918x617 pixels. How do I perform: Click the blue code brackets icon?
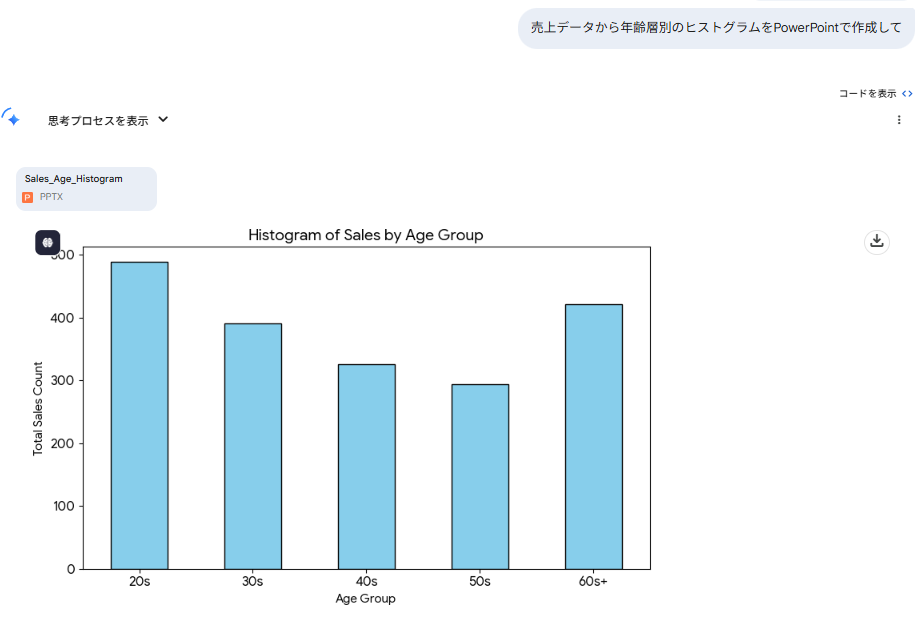pyautogui.click(x=907, y=94)
